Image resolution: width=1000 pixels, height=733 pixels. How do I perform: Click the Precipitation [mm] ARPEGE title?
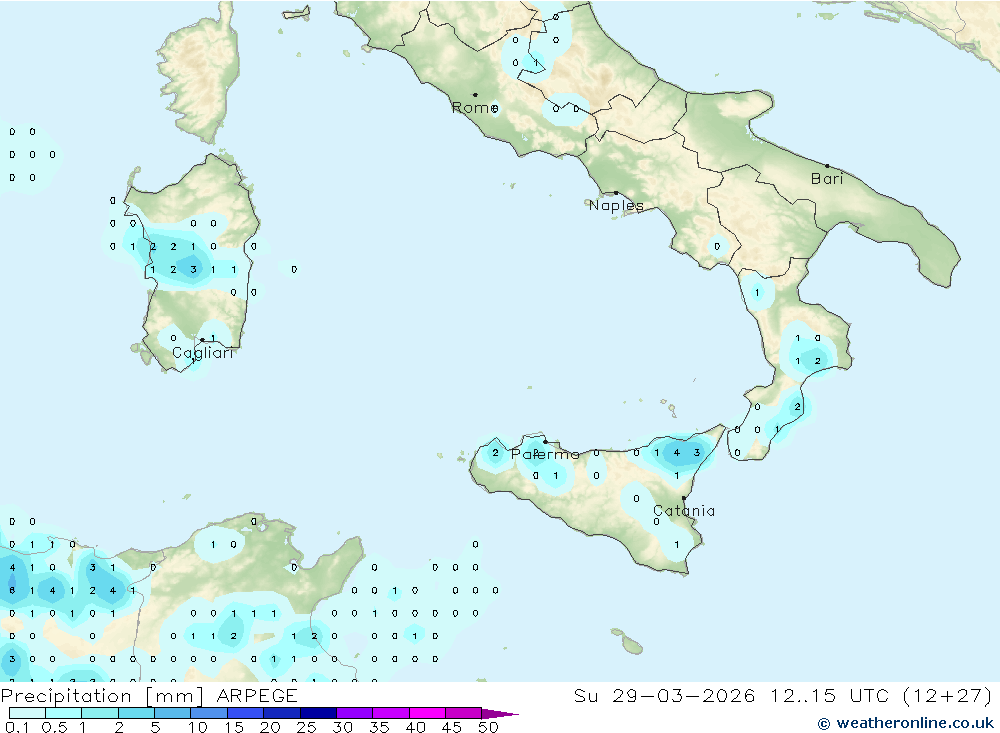point(149,695)
